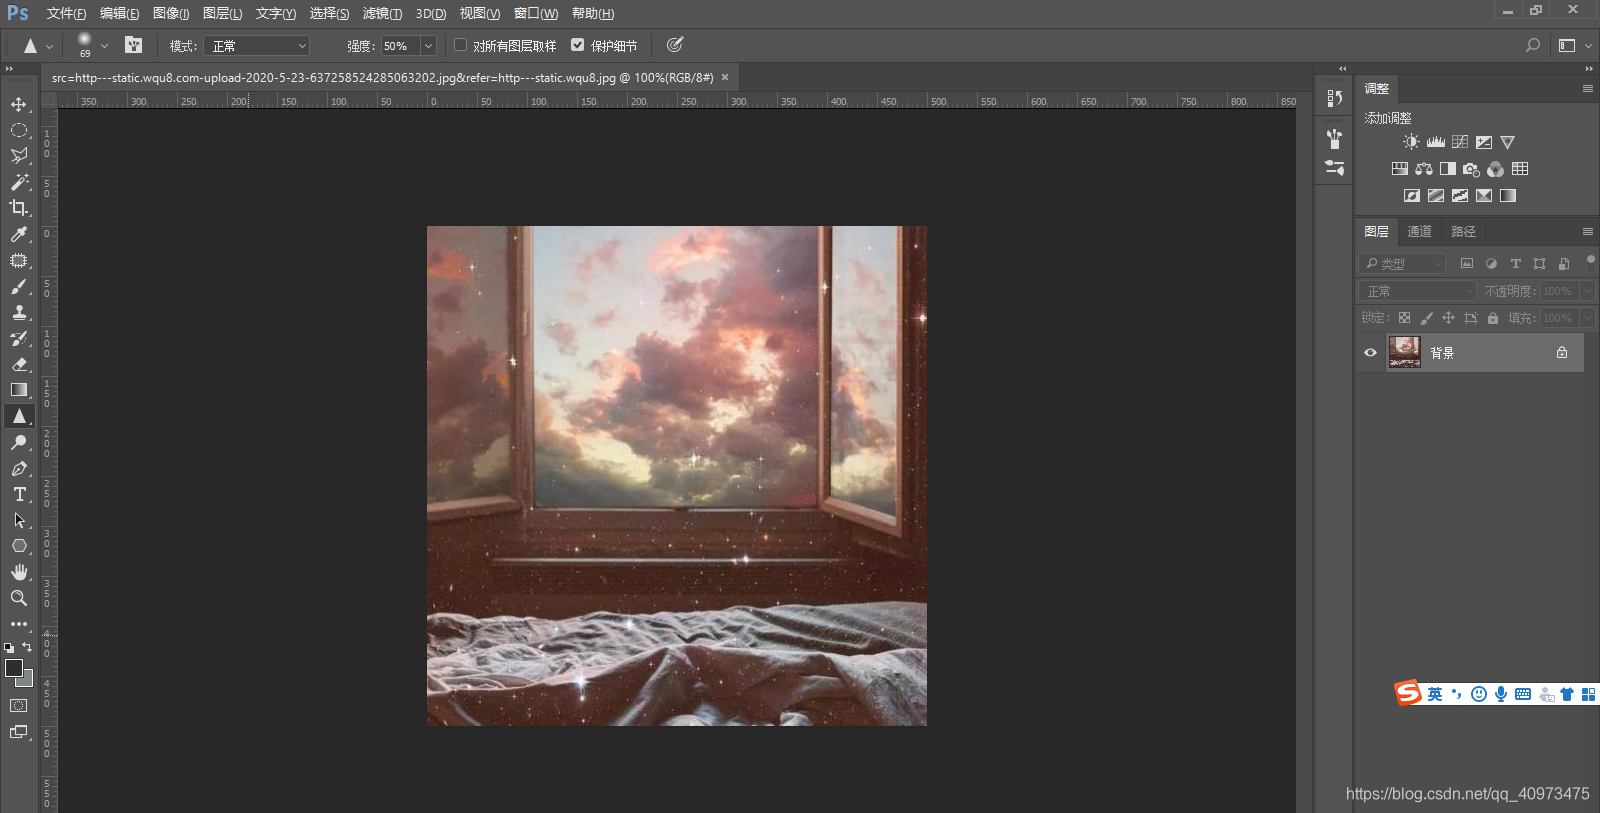The height and width of the screenshot is (813, 1600).
Task: Select the Magic Wand tool
Action: coord(19,182)
